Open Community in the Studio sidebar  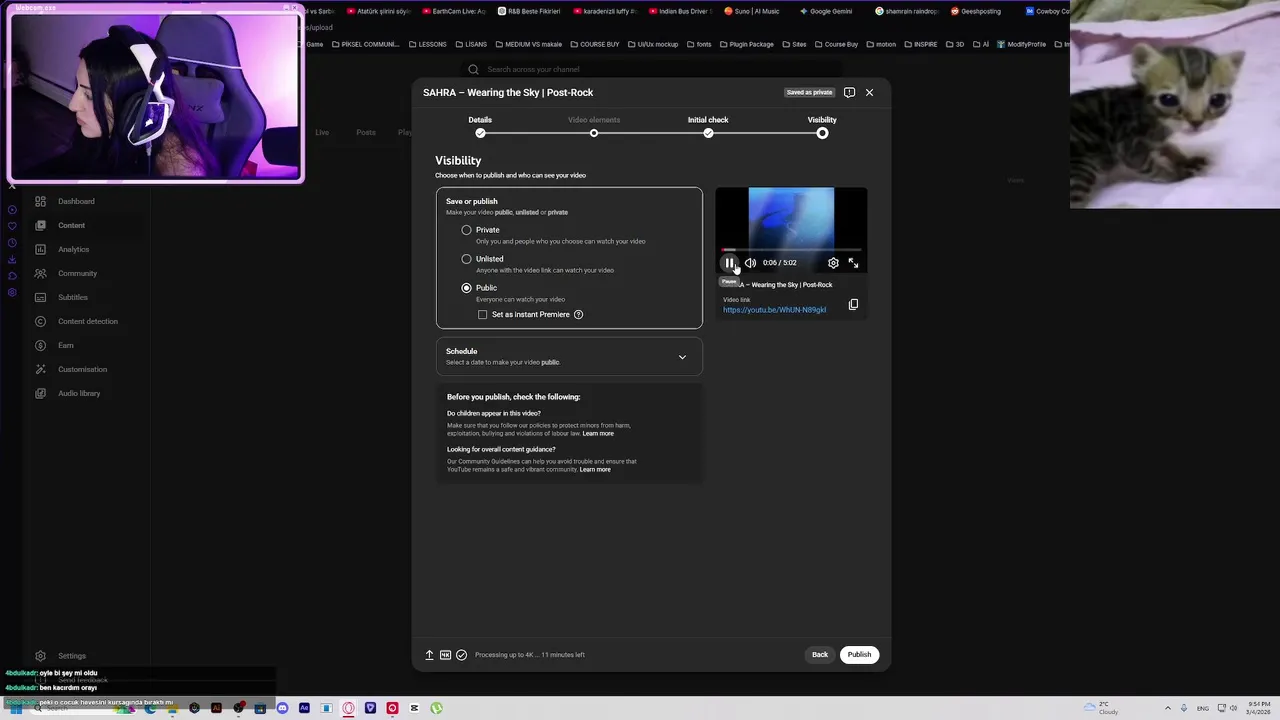click(x=77, y=273)
